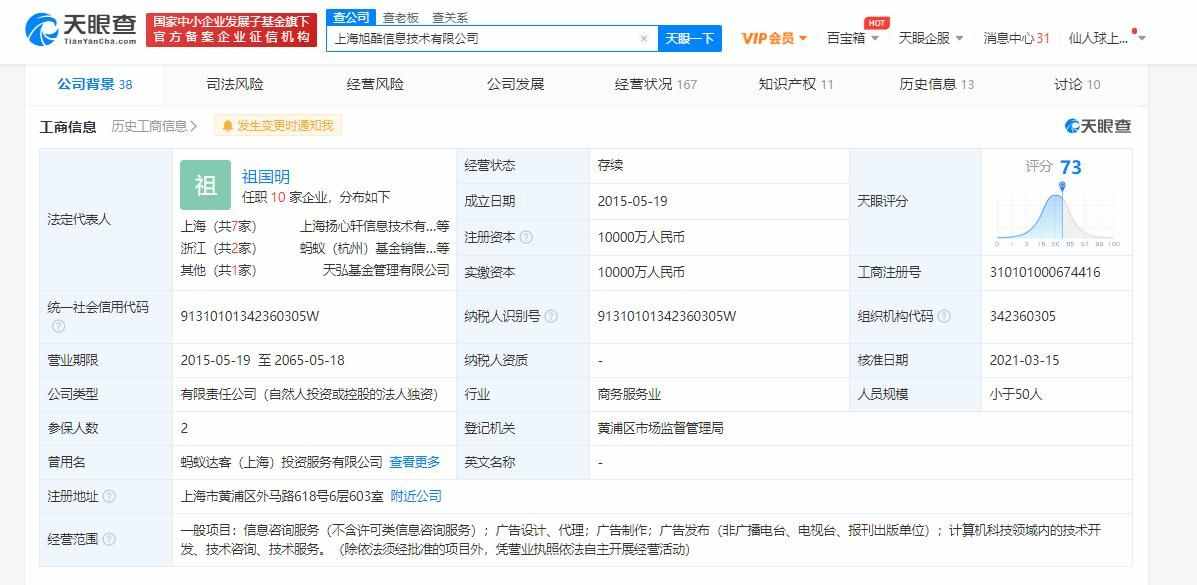Image resolution: width=1197 pixels, height=585 pixels.
Task: Open the 百宝箱 dropdown menu
Action: [x=853, y=38]
